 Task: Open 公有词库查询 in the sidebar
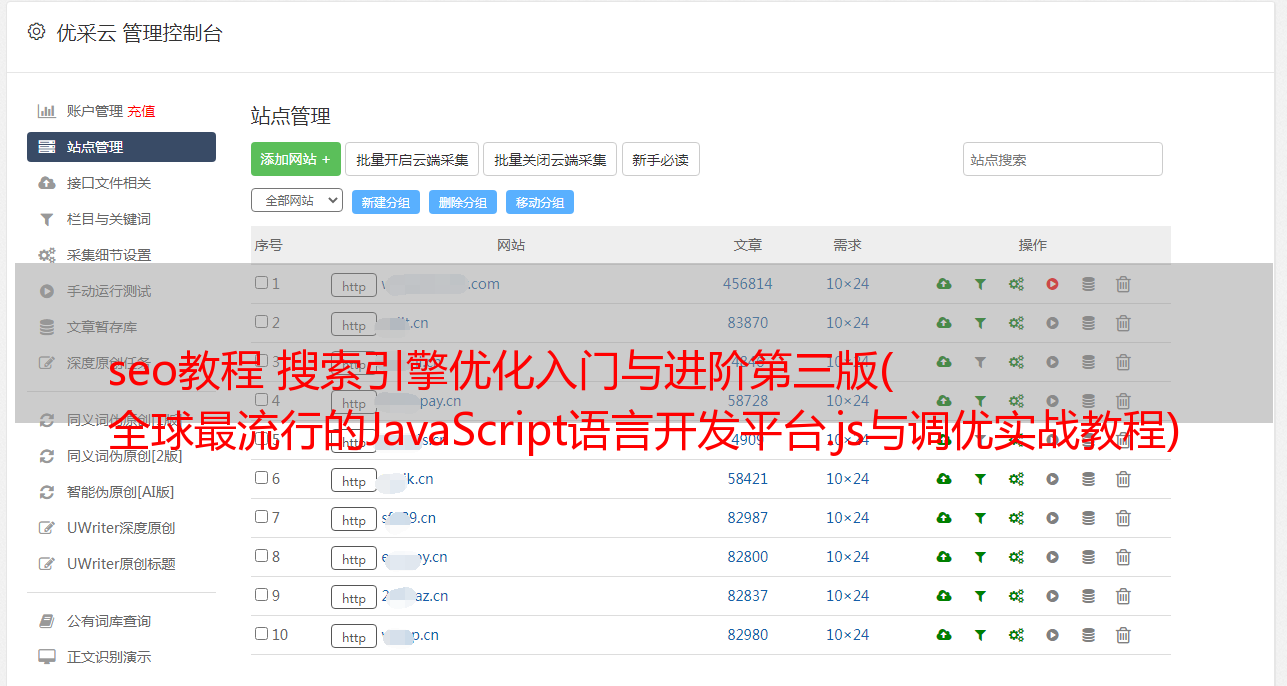coord(109,621)
